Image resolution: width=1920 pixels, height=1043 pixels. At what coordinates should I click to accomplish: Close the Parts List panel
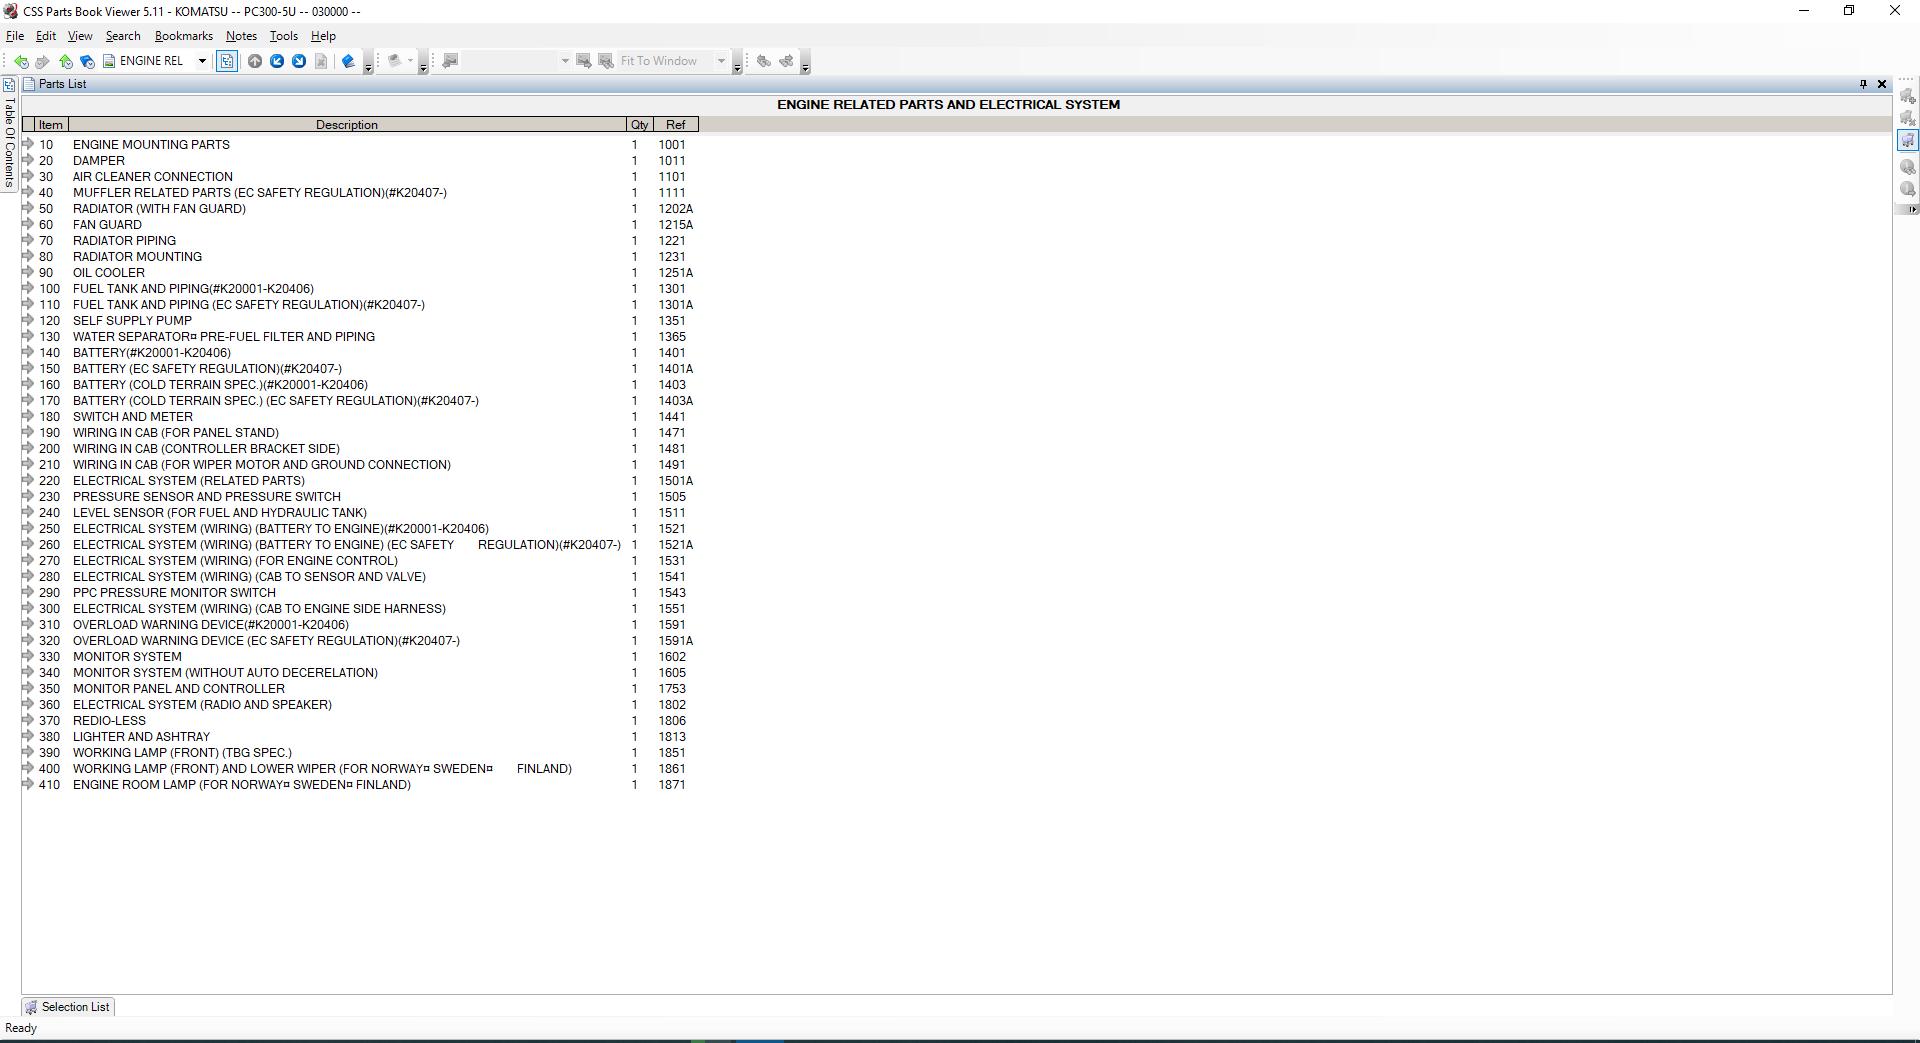1882,84
